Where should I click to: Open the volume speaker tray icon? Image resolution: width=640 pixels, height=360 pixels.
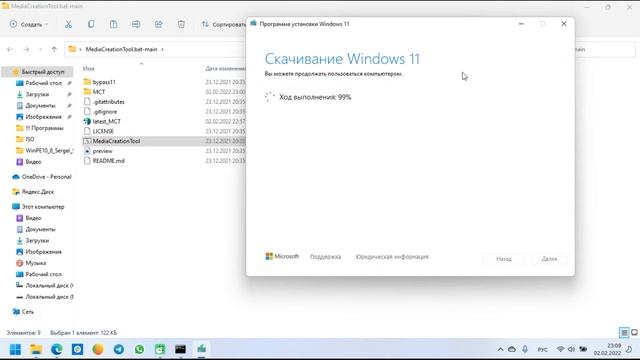571,349
